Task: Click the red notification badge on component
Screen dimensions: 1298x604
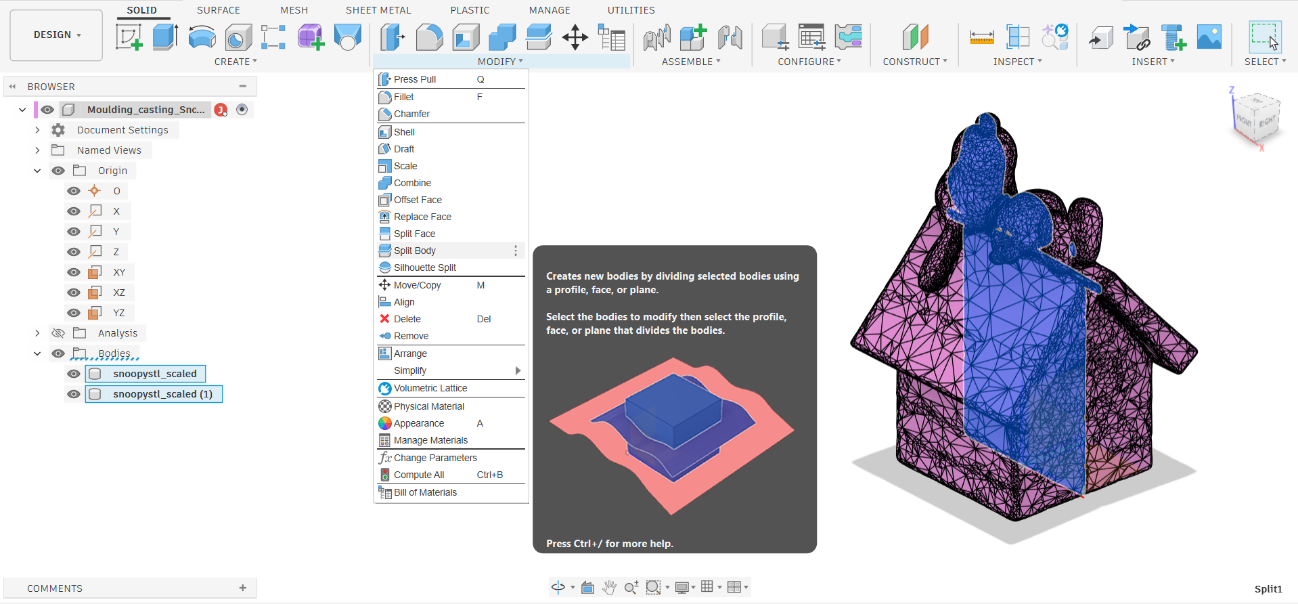Action: pos(221,109)
